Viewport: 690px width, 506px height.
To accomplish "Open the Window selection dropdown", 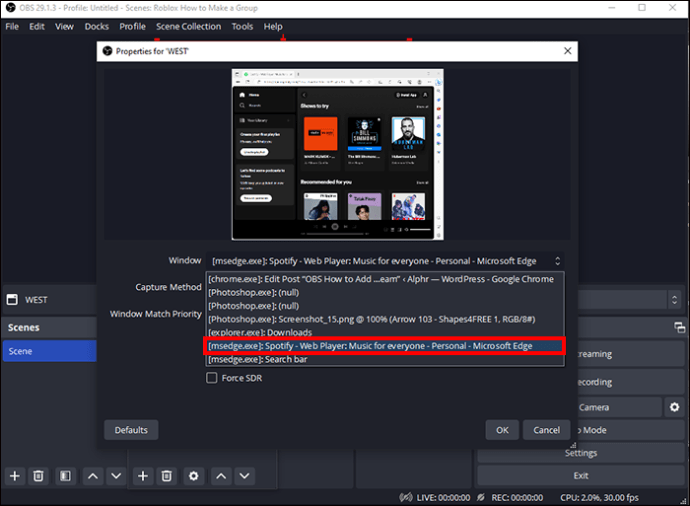I will pyautogui.click(x=385, y=261).
